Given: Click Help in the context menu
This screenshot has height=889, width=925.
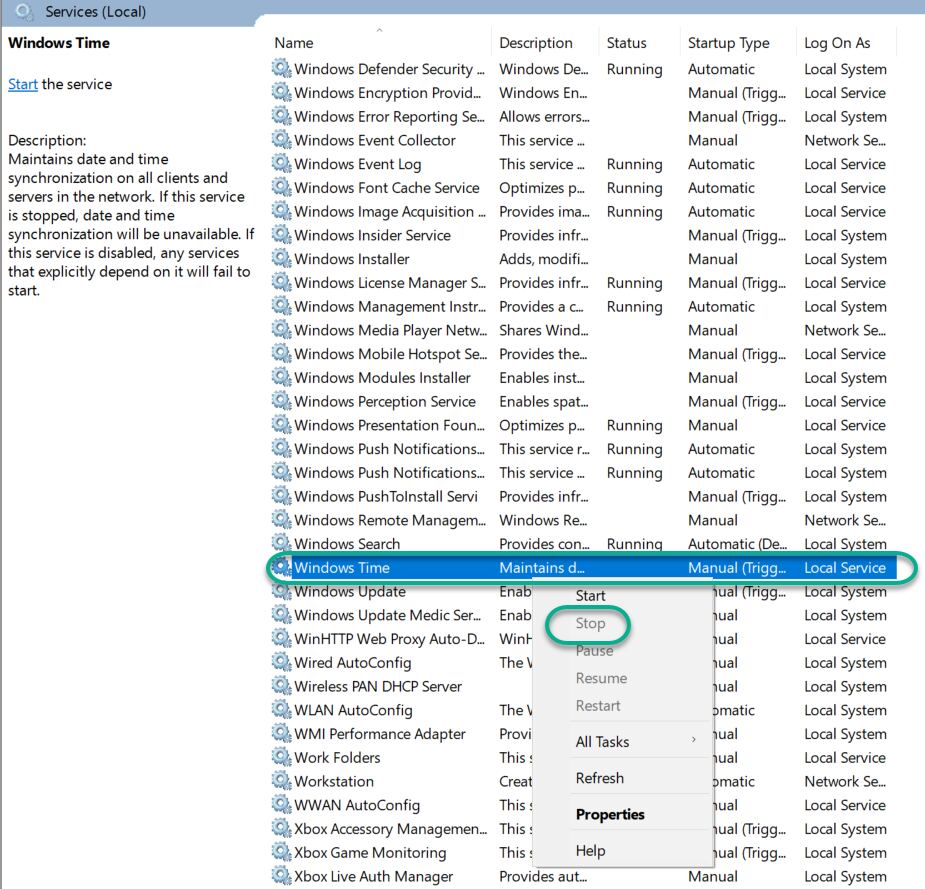Looking at the screenshot, I should pos(591,850).
